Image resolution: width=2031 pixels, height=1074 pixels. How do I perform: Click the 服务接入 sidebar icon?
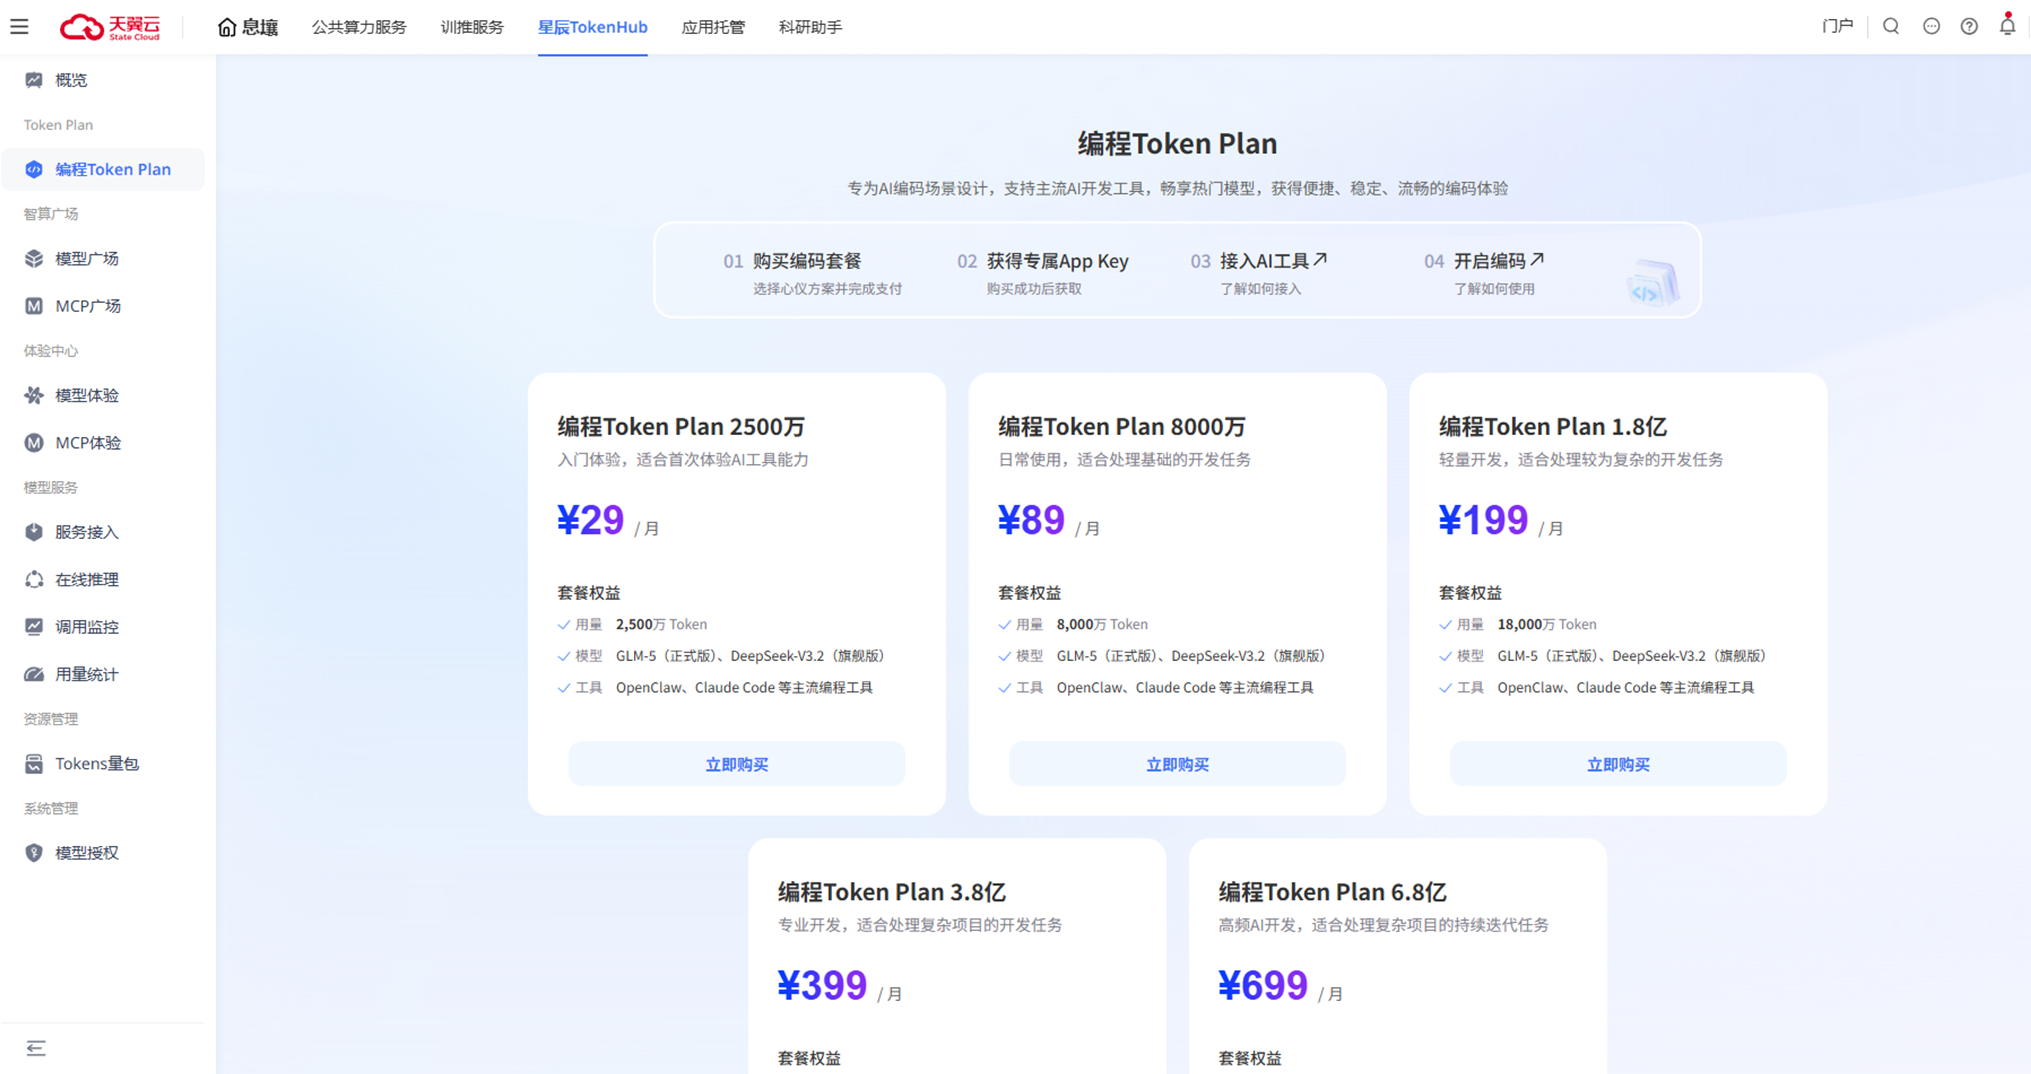click(34, 532)
